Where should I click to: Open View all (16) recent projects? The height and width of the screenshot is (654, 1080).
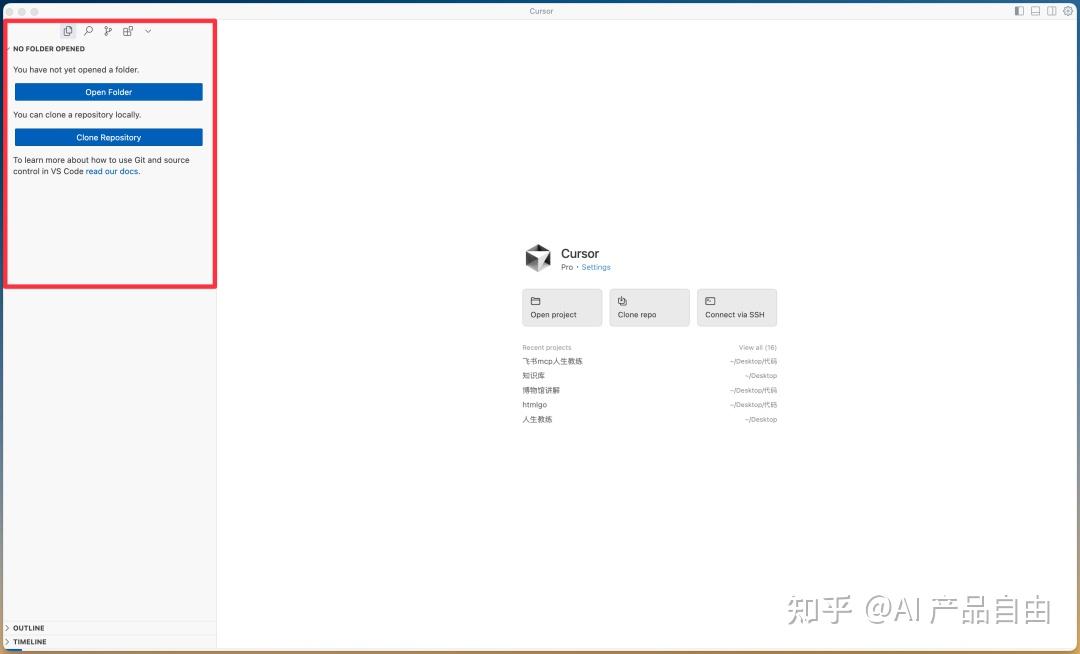[x=758, y=348]
